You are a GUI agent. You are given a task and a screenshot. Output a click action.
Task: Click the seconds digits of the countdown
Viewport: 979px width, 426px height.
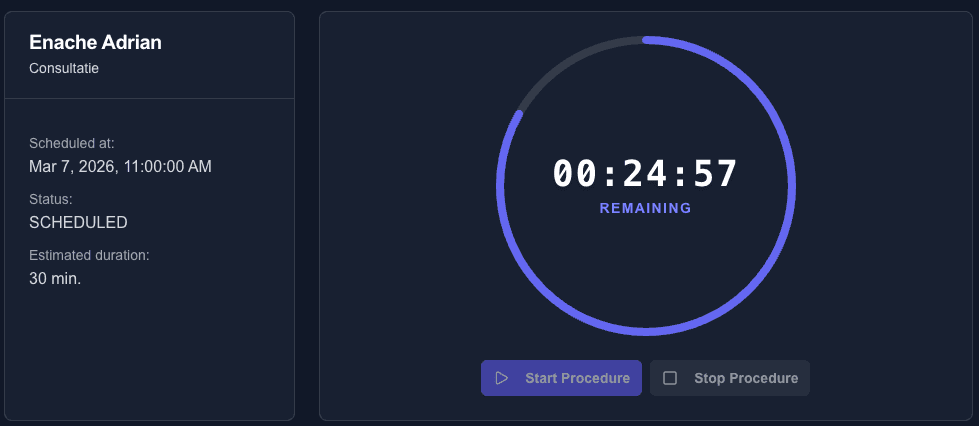715,174
